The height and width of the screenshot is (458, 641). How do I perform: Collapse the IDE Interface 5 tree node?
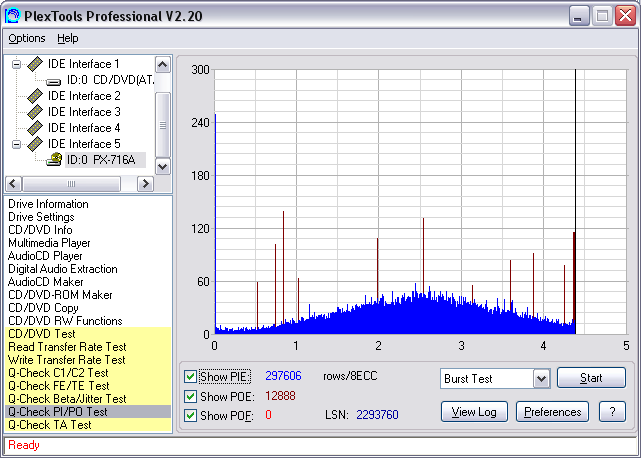point(16,144)
